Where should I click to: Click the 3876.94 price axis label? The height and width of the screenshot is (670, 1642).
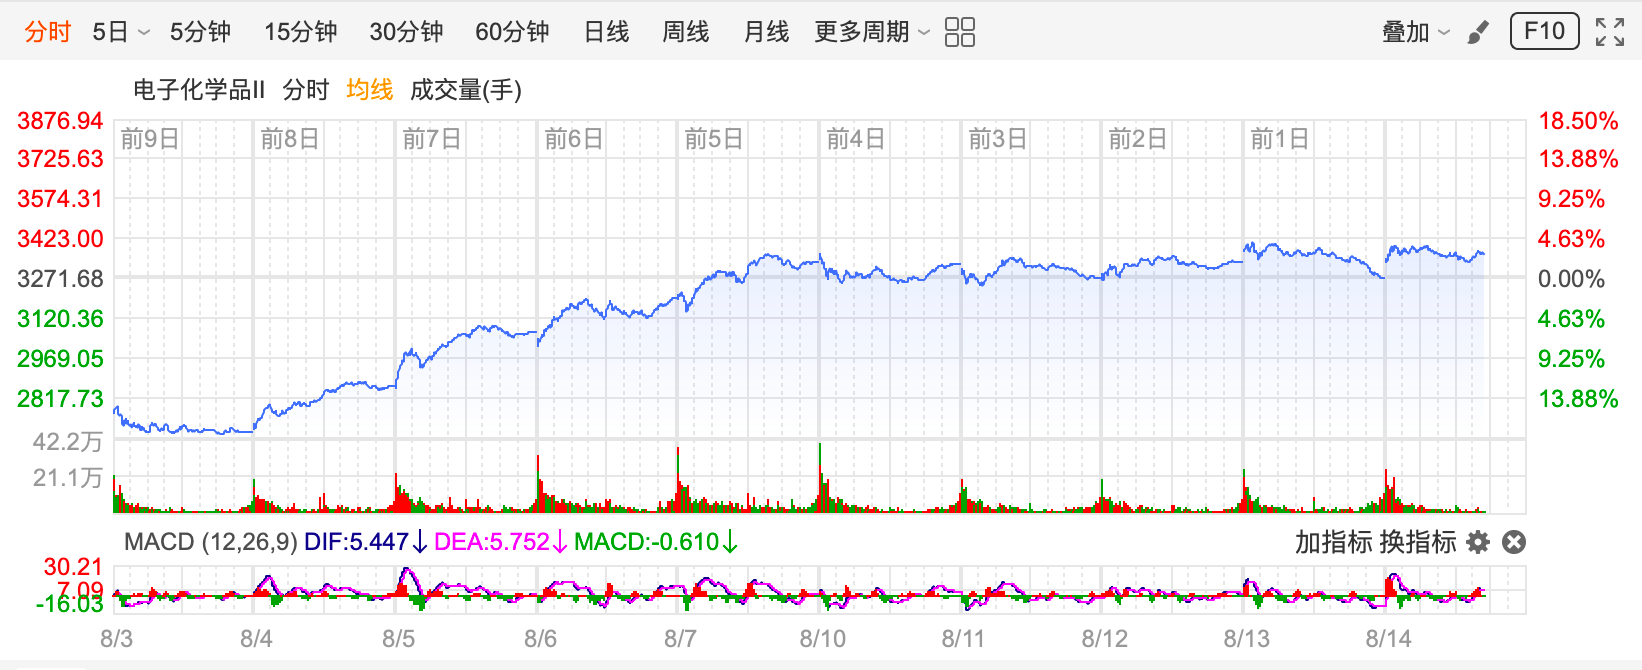(60, 121)
